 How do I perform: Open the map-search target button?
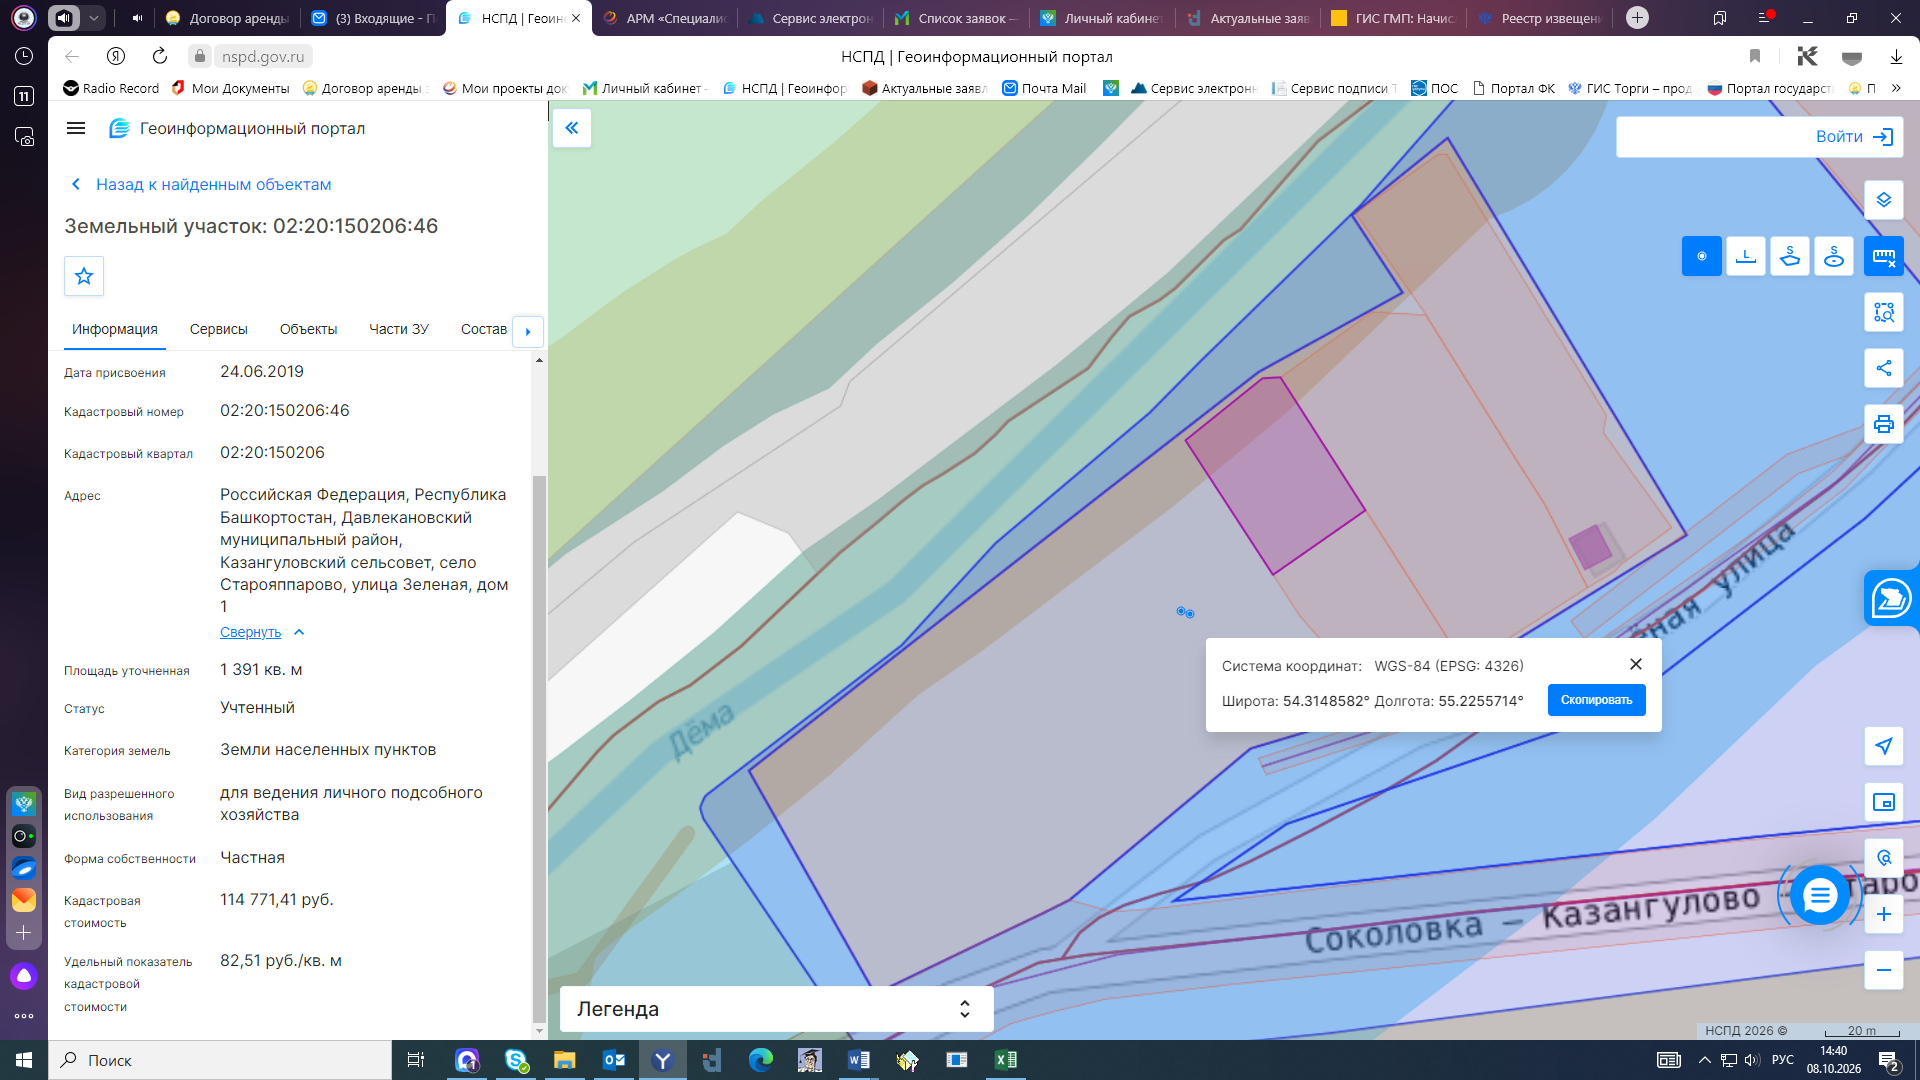(x=1884, y=858)
